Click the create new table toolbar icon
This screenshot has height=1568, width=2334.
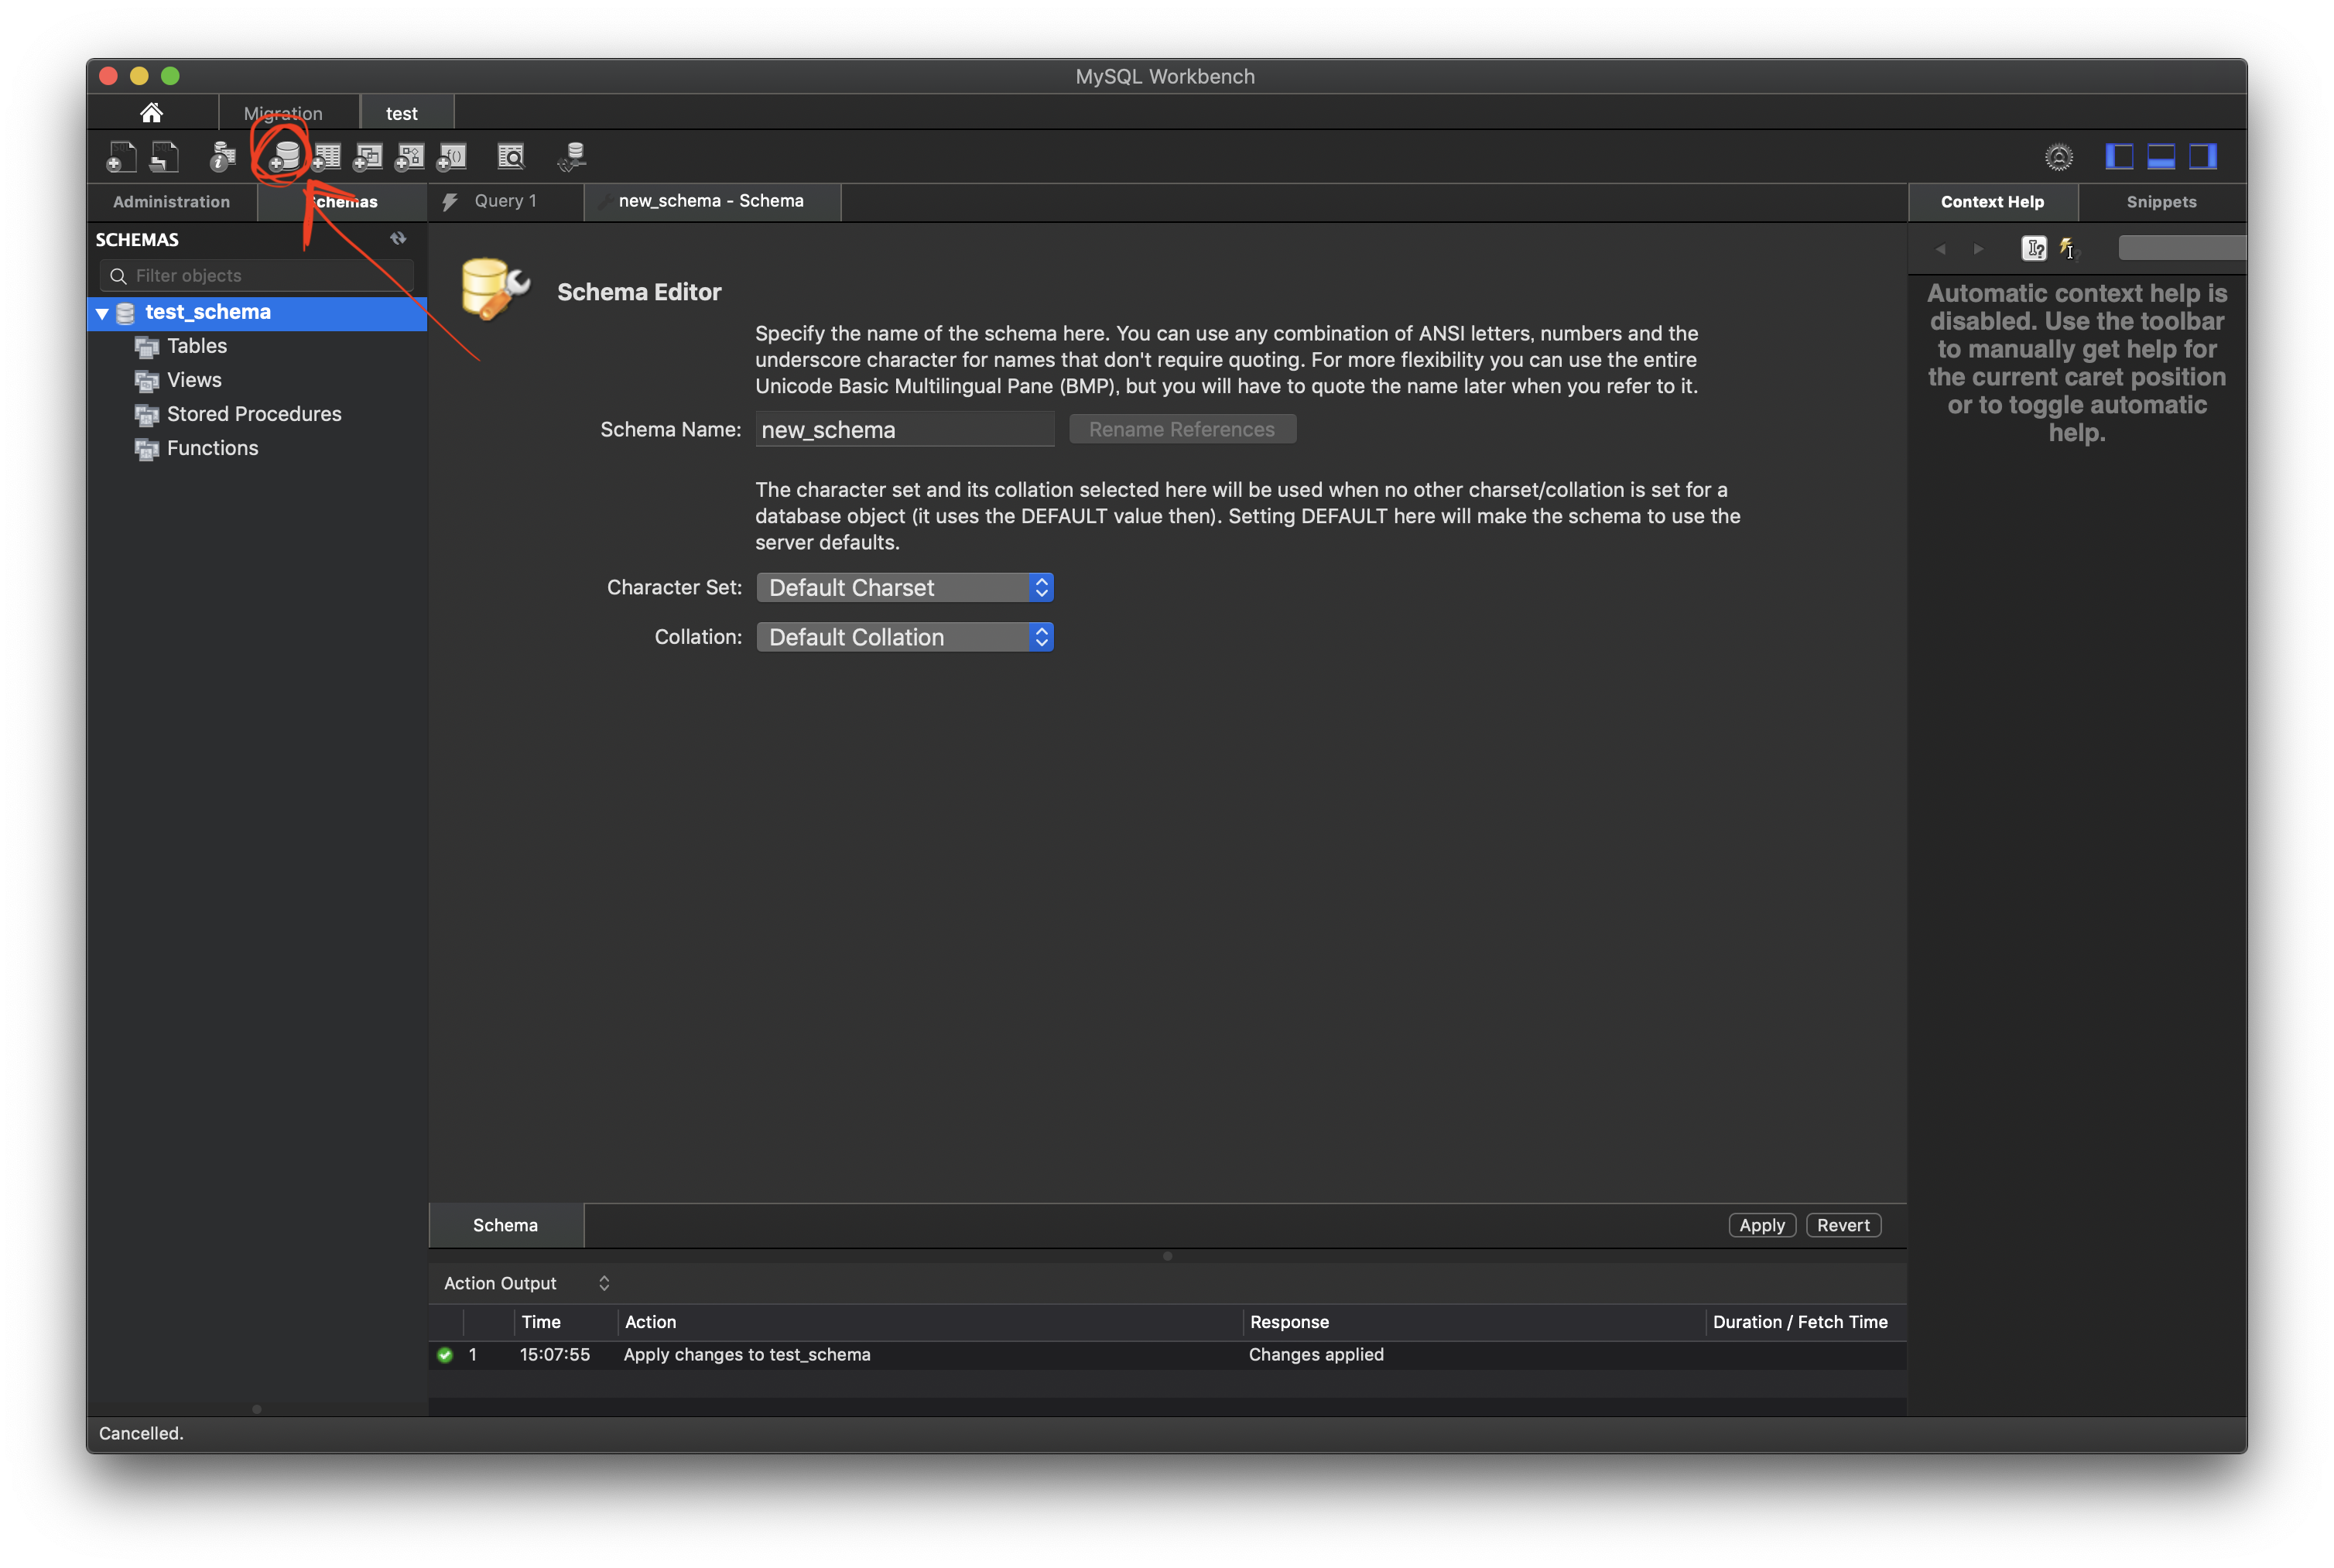pos(326,156)
